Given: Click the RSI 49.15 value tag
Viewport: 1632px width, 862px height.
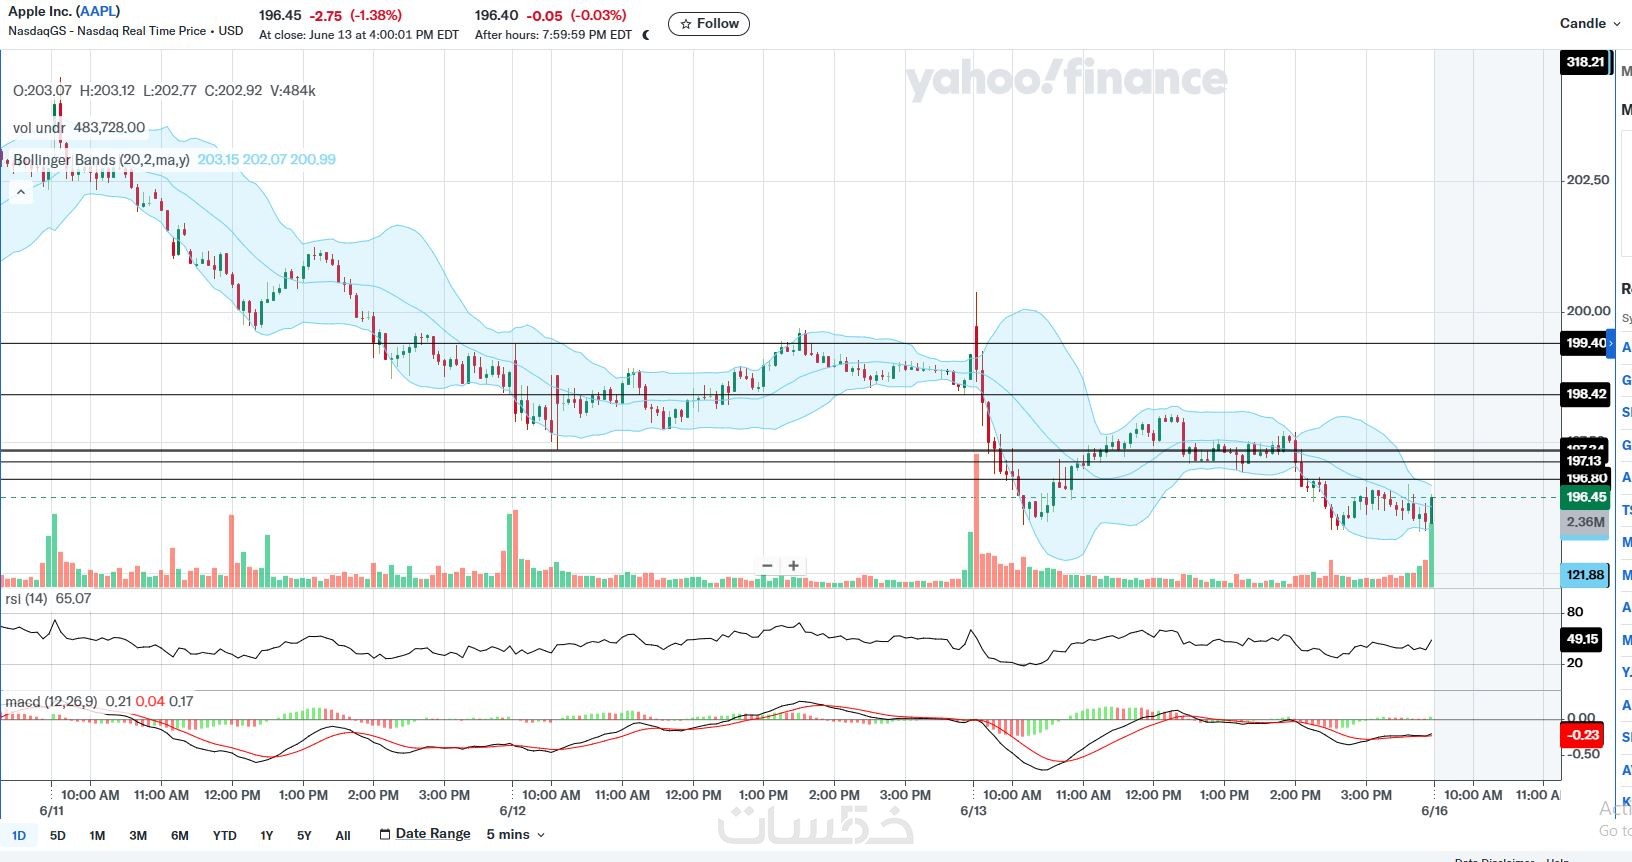Looking at the screenshot, I should [x=1582, y=639].
